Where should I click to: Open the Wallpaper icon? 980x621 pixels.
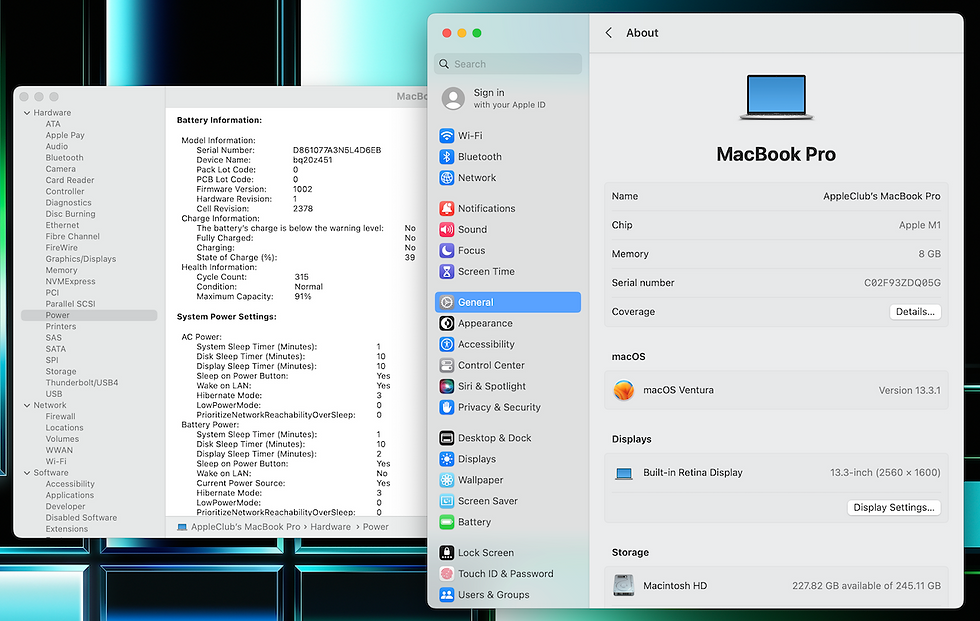point(446,480)
